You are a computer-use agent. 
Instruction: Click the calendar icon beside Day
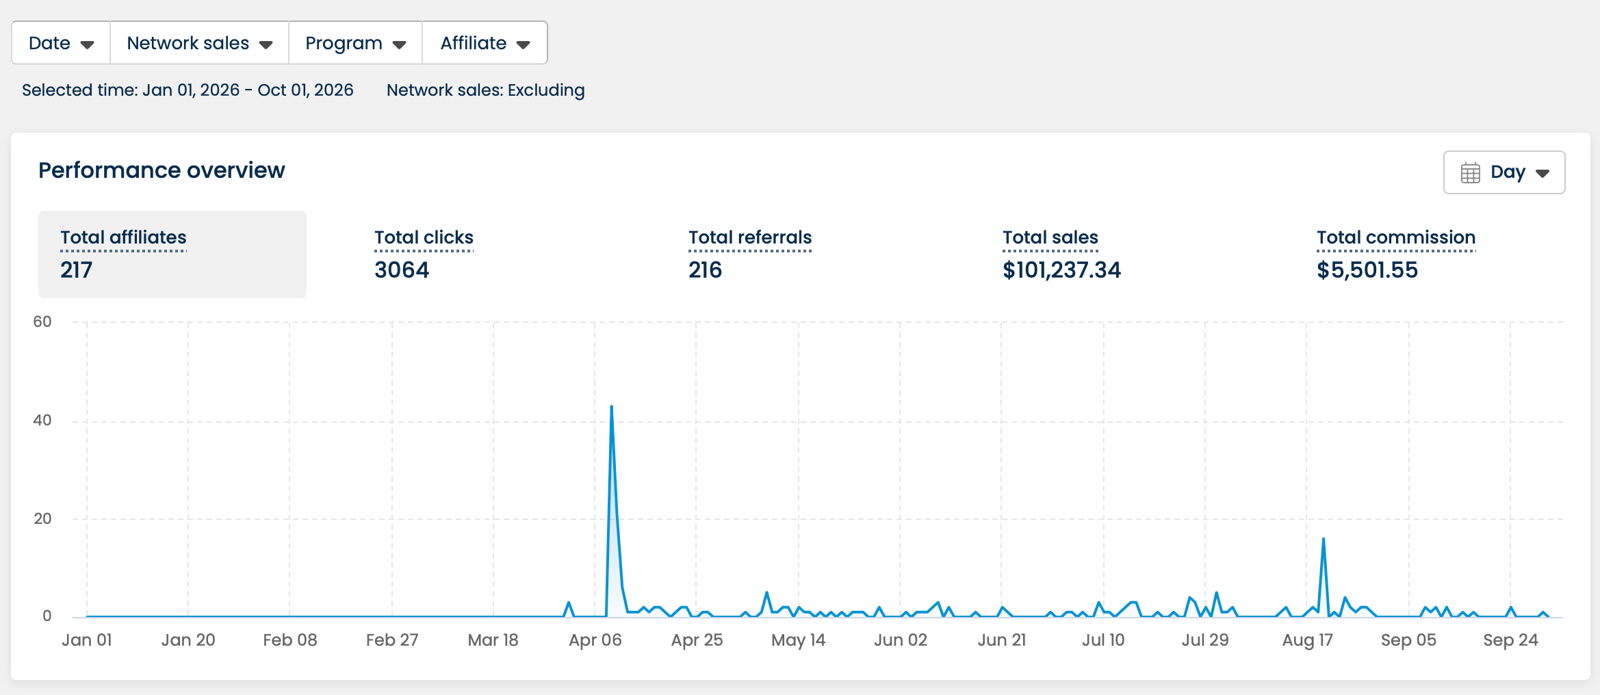click(x=1470, y=173)
